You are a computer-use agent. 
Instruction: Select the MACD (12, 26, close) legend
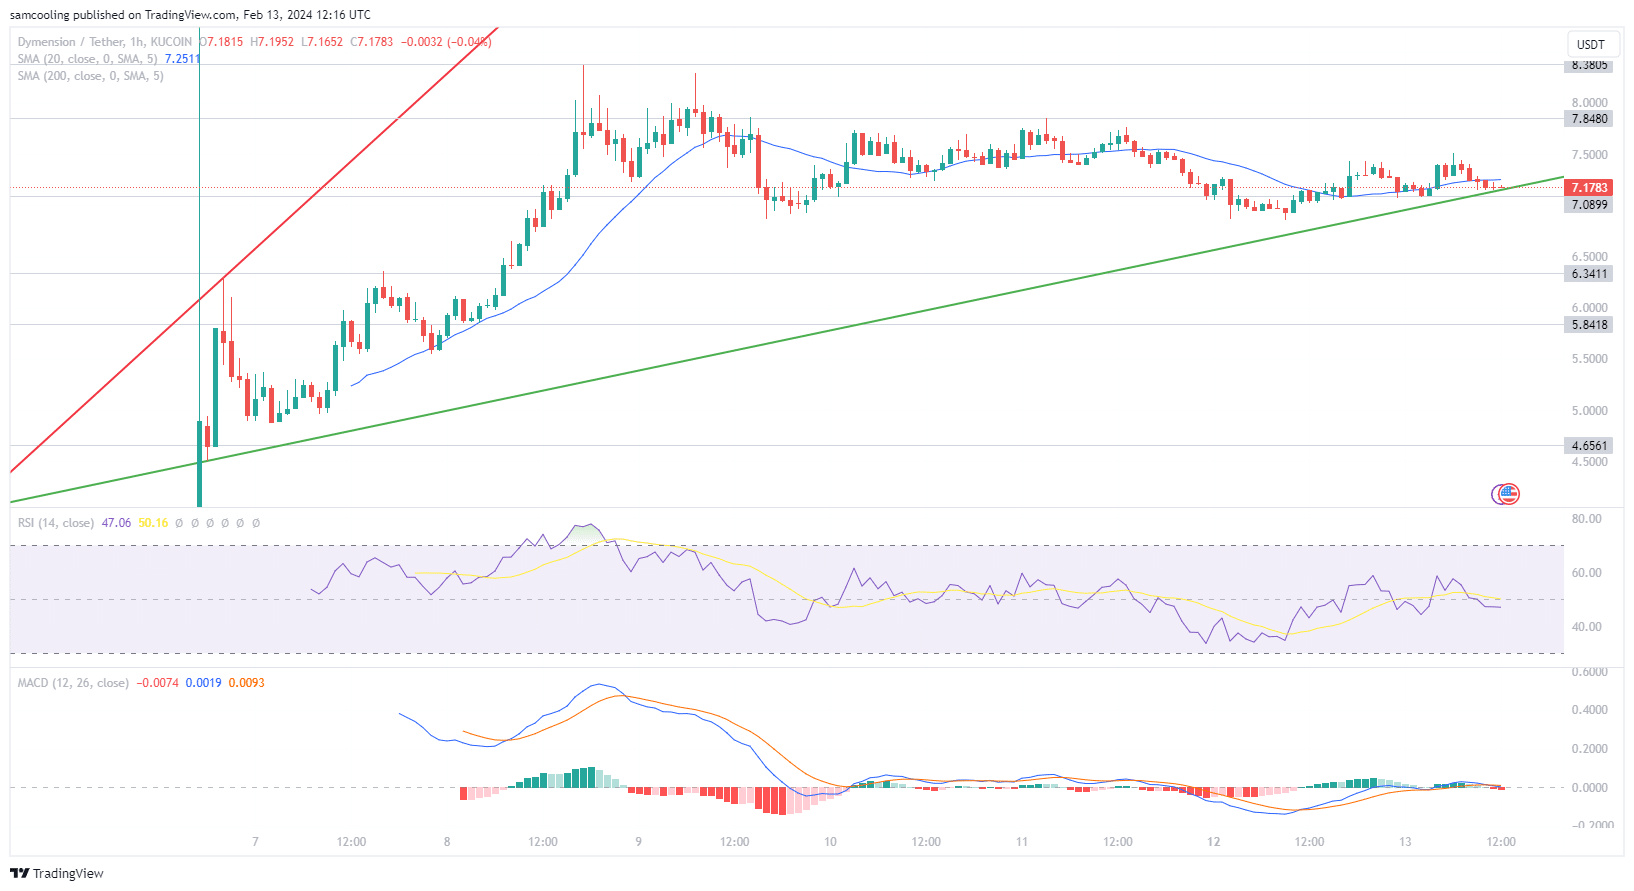coord(73,683)
